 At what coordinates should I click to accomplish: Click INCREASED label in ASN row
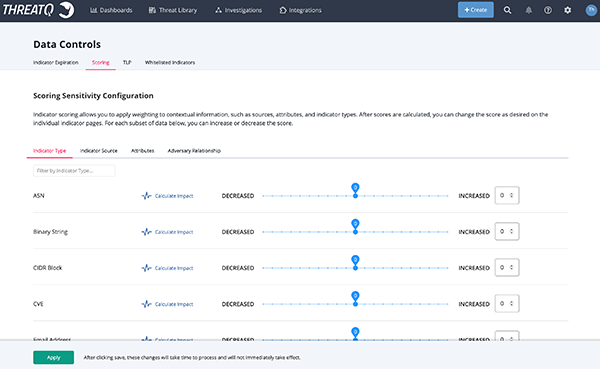click(x=474, y=196)
